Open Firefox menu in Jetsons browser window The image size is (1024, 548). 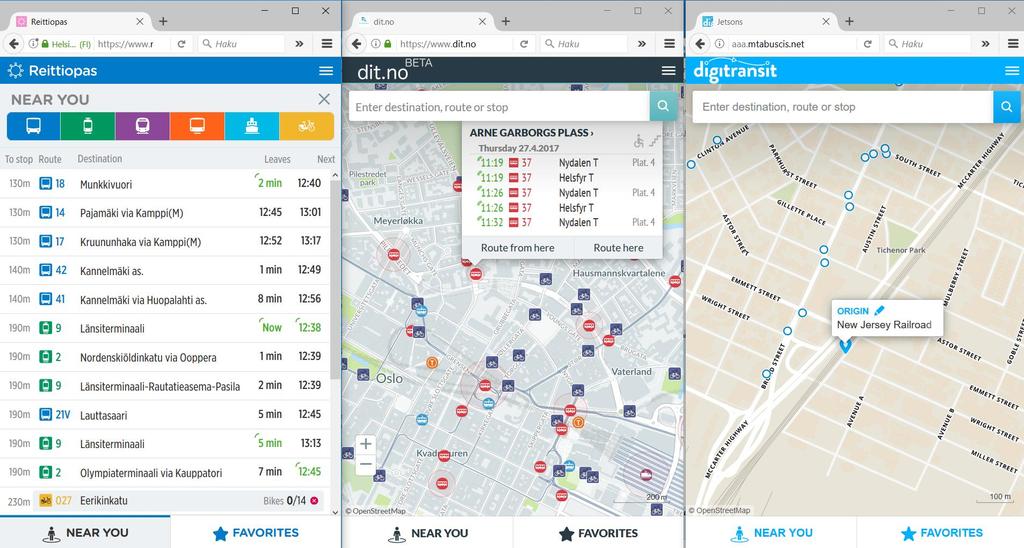click(1013, 44)
